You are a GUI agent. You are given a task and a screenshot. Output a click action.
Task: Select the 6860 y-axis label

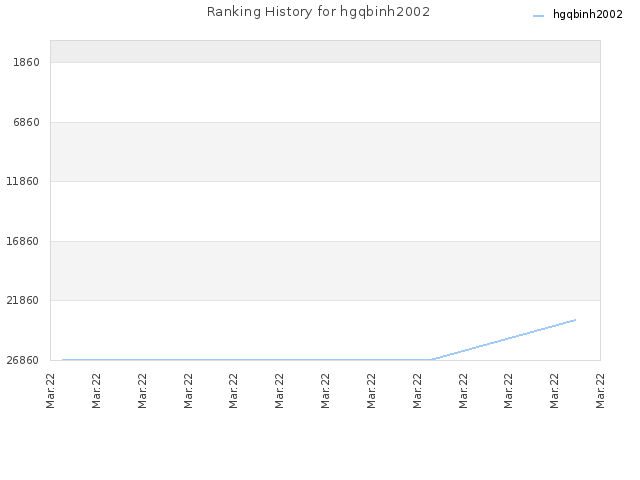[x=27, y=122]
